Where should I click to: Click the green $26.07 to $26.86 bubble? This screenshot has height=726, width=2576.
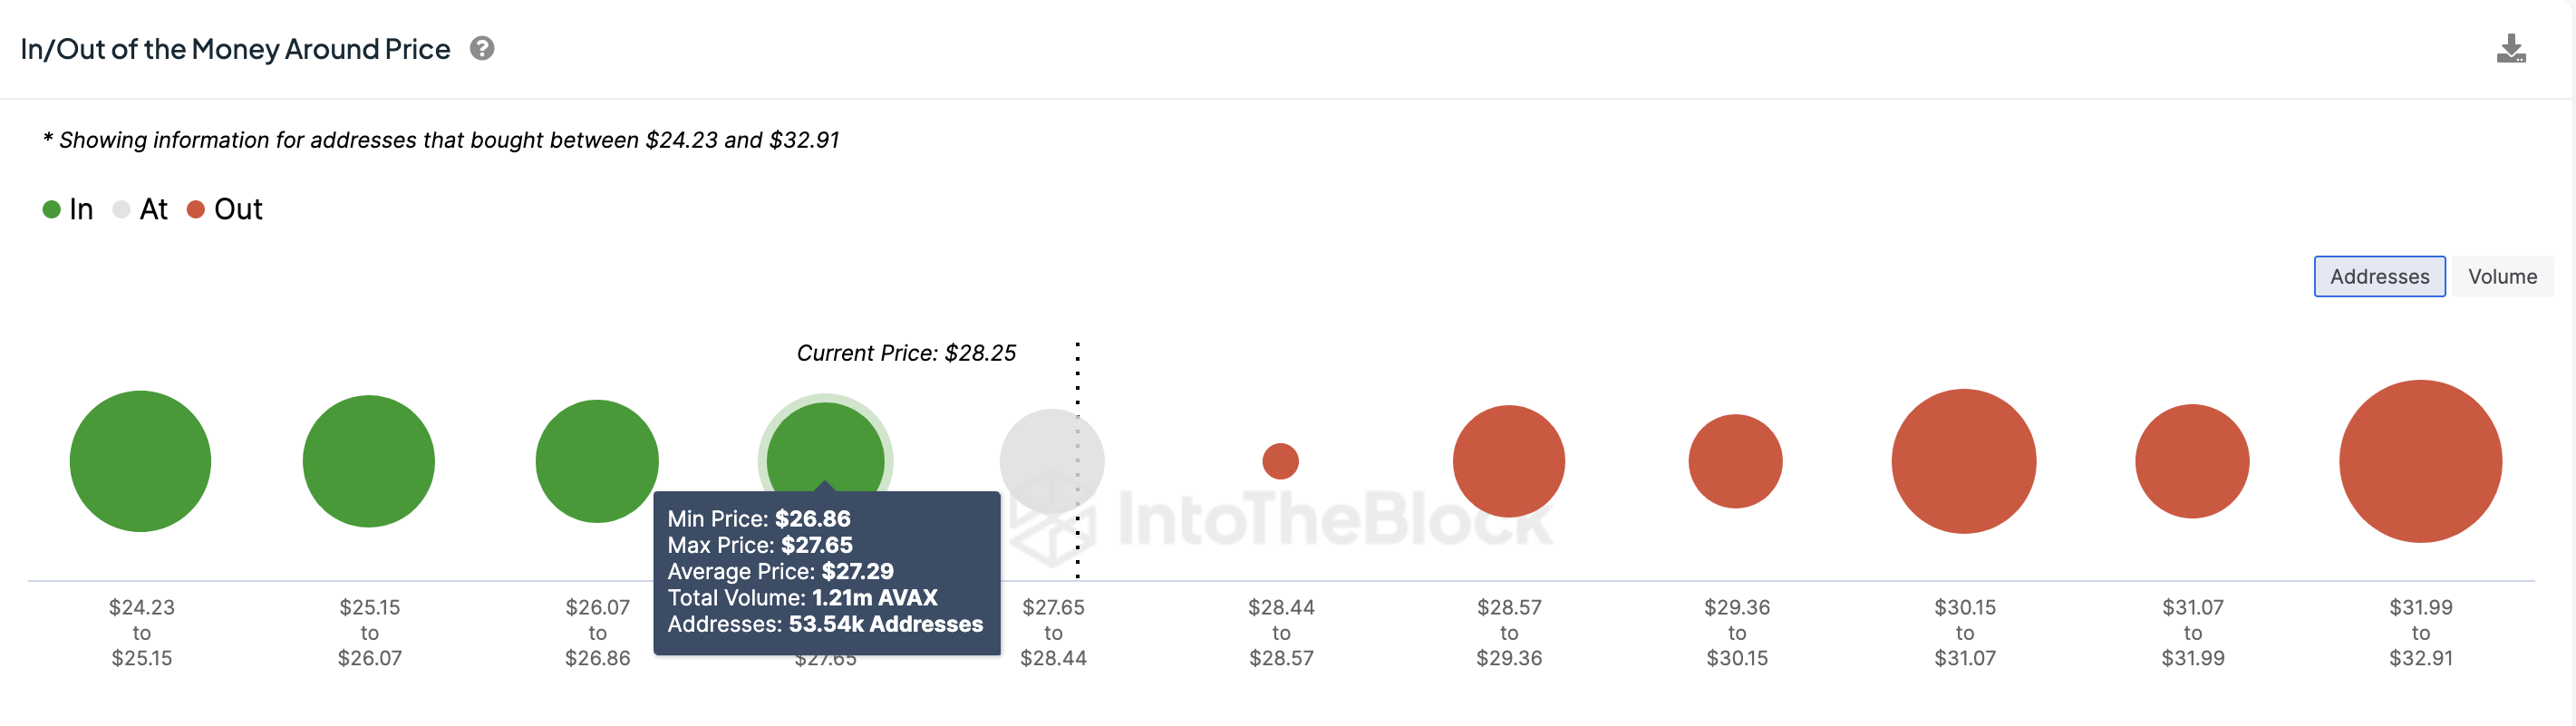point(596,461)
